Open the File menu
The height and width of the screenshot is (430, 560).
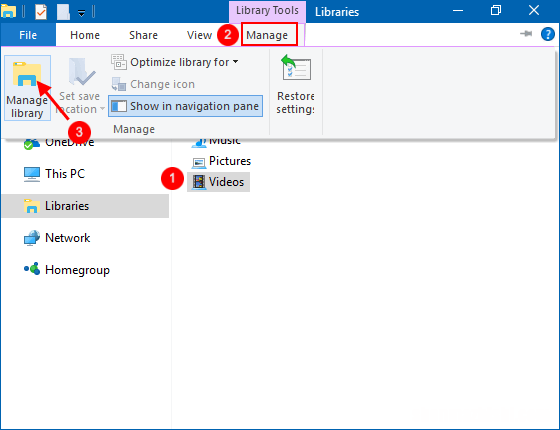(x=28, y=35)
